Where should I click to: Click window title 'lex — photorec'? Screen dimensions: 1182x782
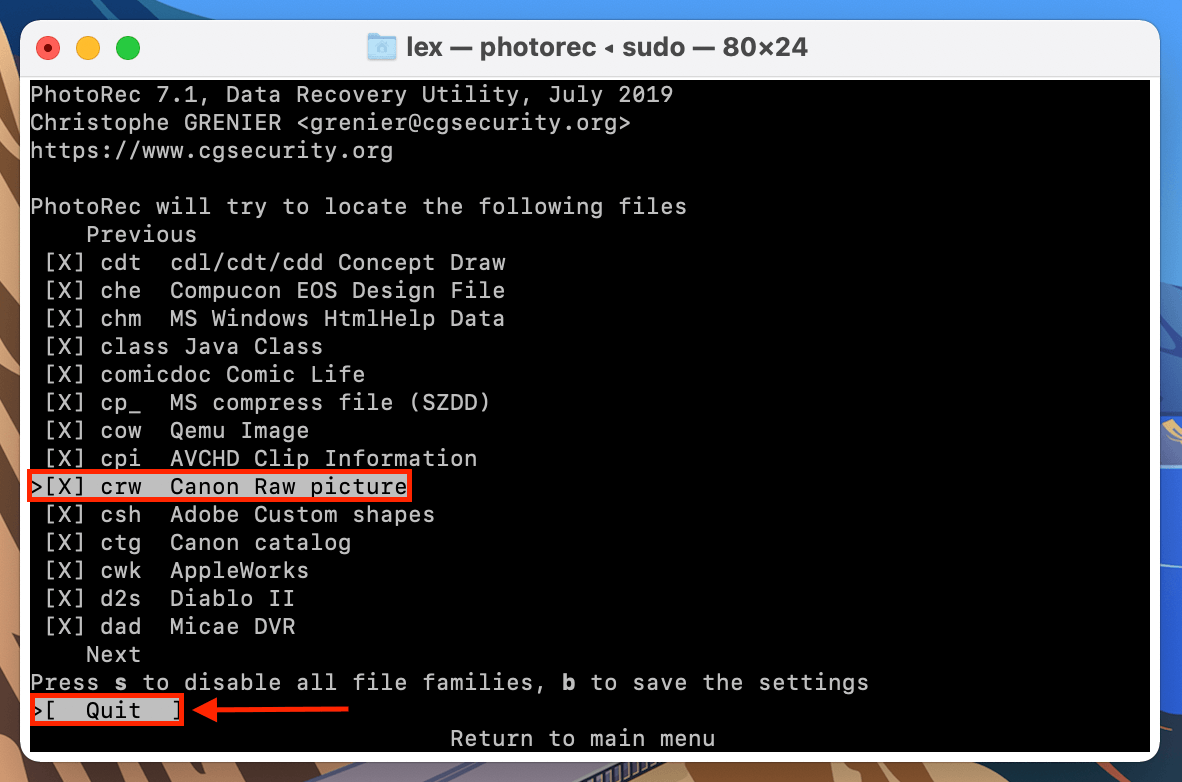point(606,47)
